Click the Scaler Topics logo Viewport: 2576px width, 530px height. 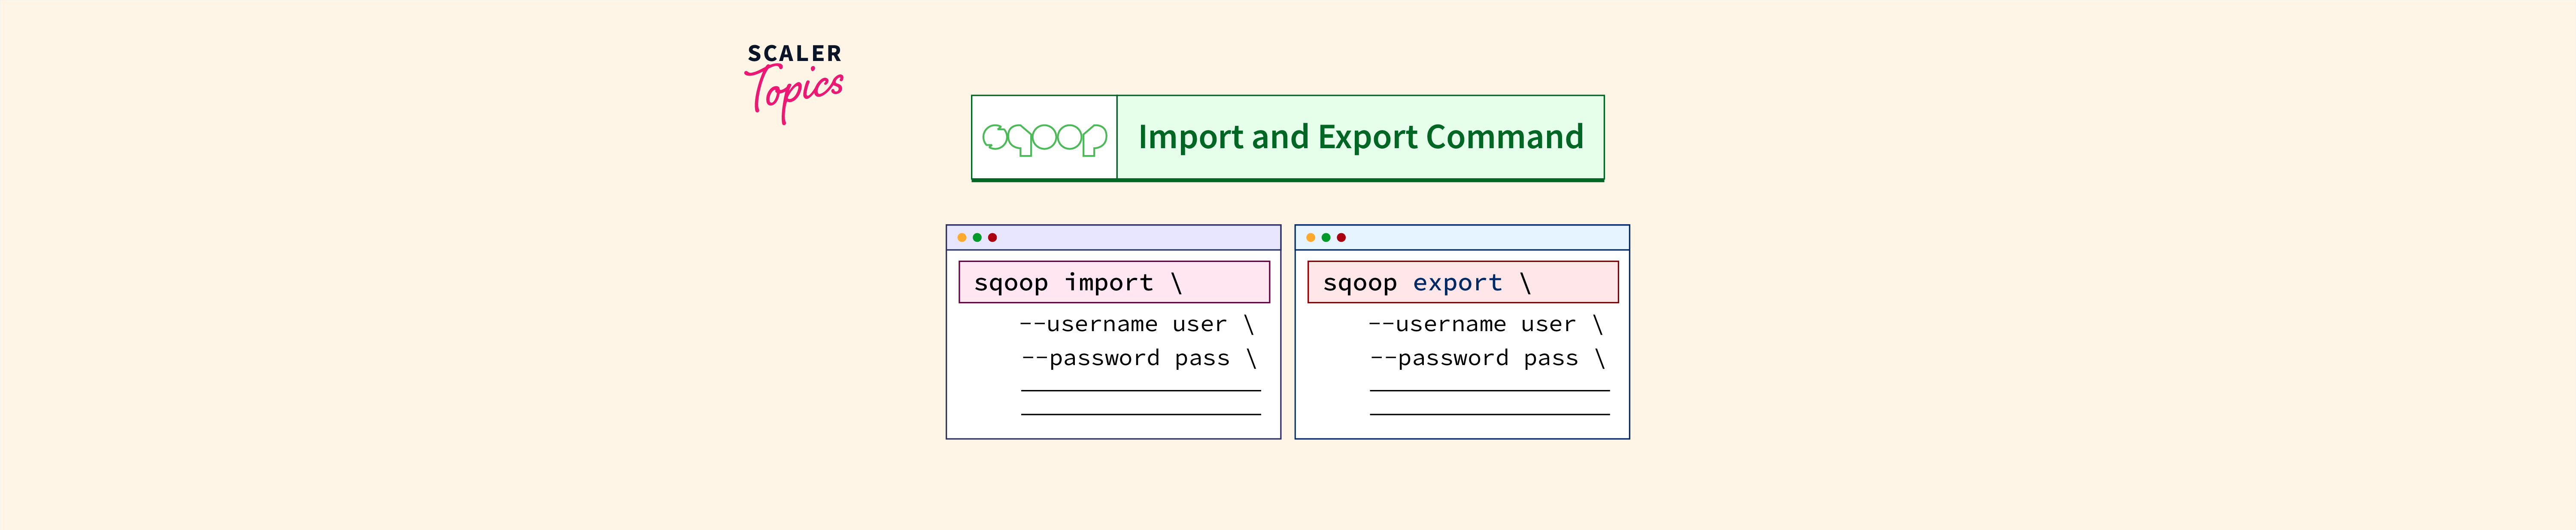(794, 82)
